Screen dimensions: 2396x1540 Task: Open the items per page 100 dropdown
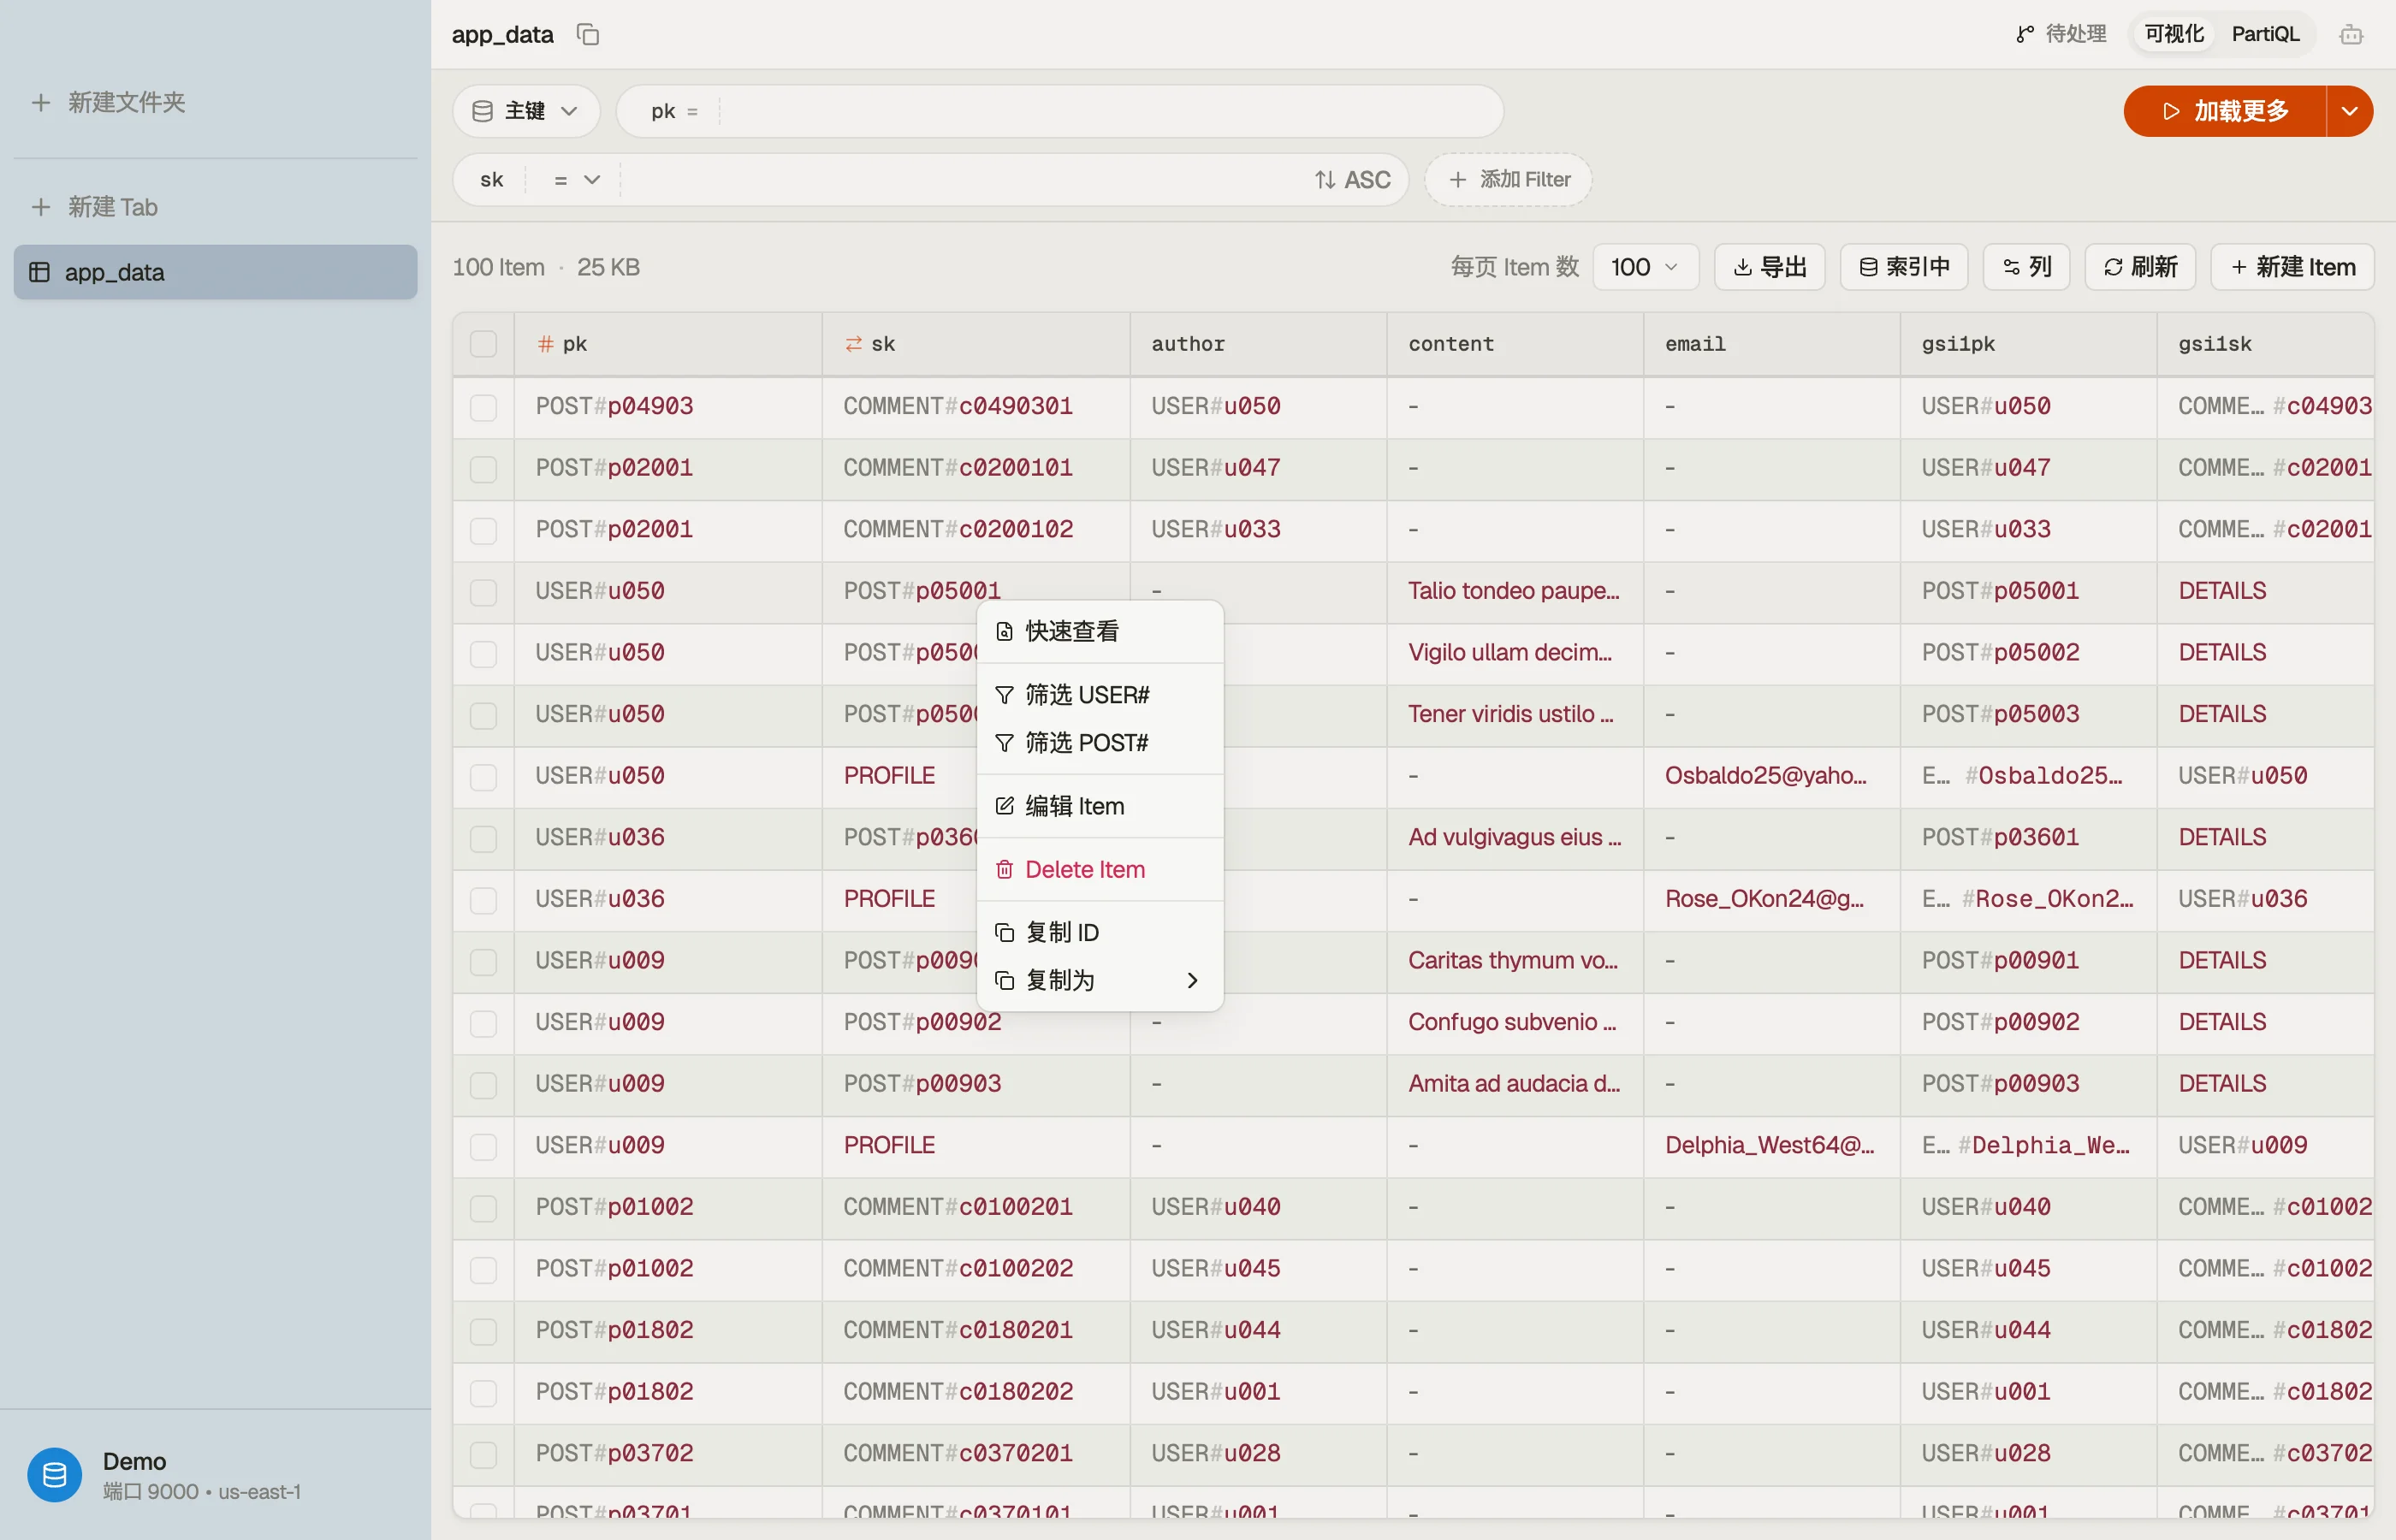(x=1645, y=267)
